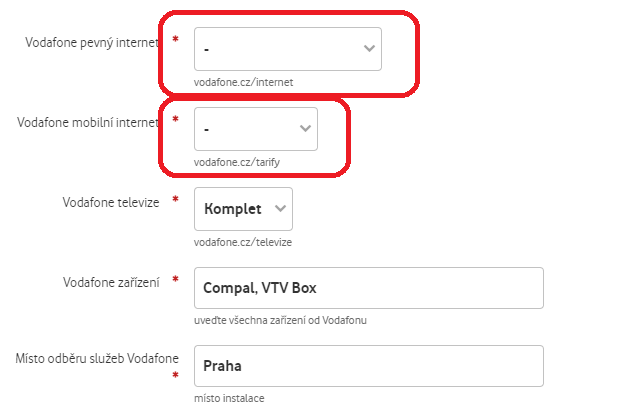
Task: Click the 'Vodafone televize' label
Action: click(110, 202)
